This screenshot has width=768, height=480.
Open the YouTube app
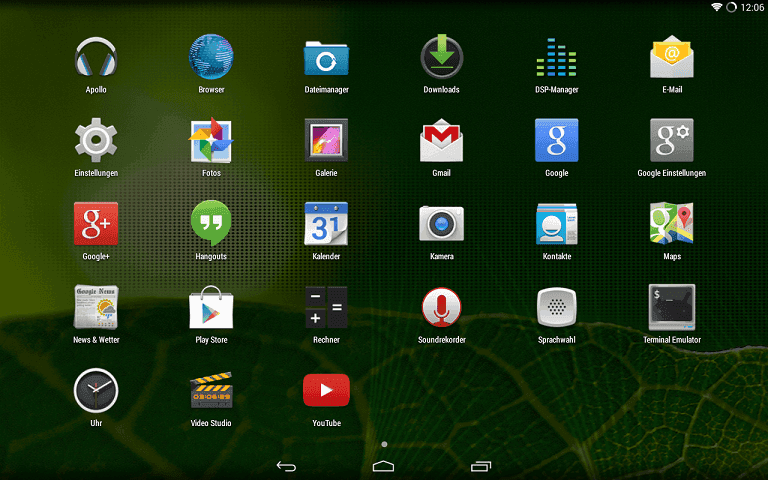pos(326,390)
